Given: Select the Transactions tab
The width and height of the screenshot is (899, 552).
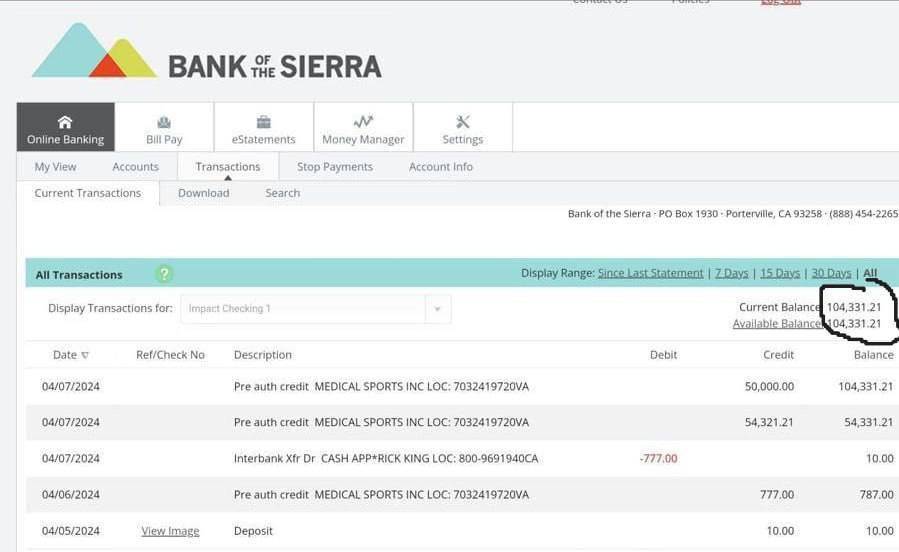Looking at the screenshot, I should [228, 167].
